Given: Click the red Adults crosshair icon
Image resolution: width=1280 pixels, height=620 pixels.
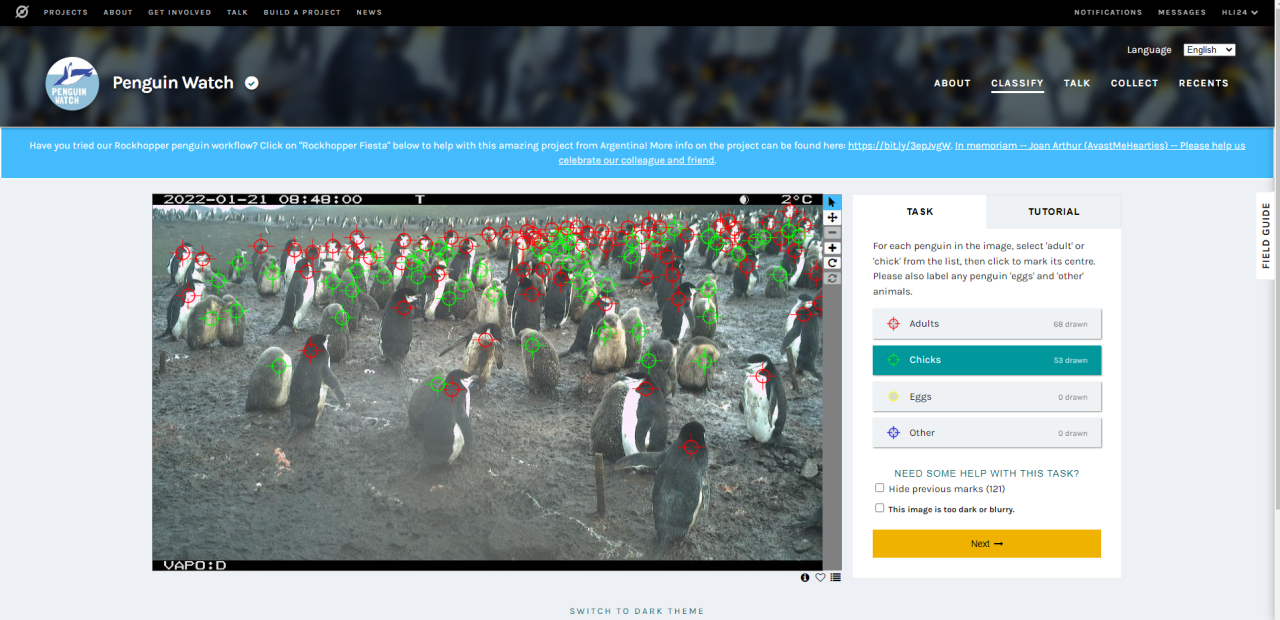Looking at the screenshot, I should click(893, 324).
